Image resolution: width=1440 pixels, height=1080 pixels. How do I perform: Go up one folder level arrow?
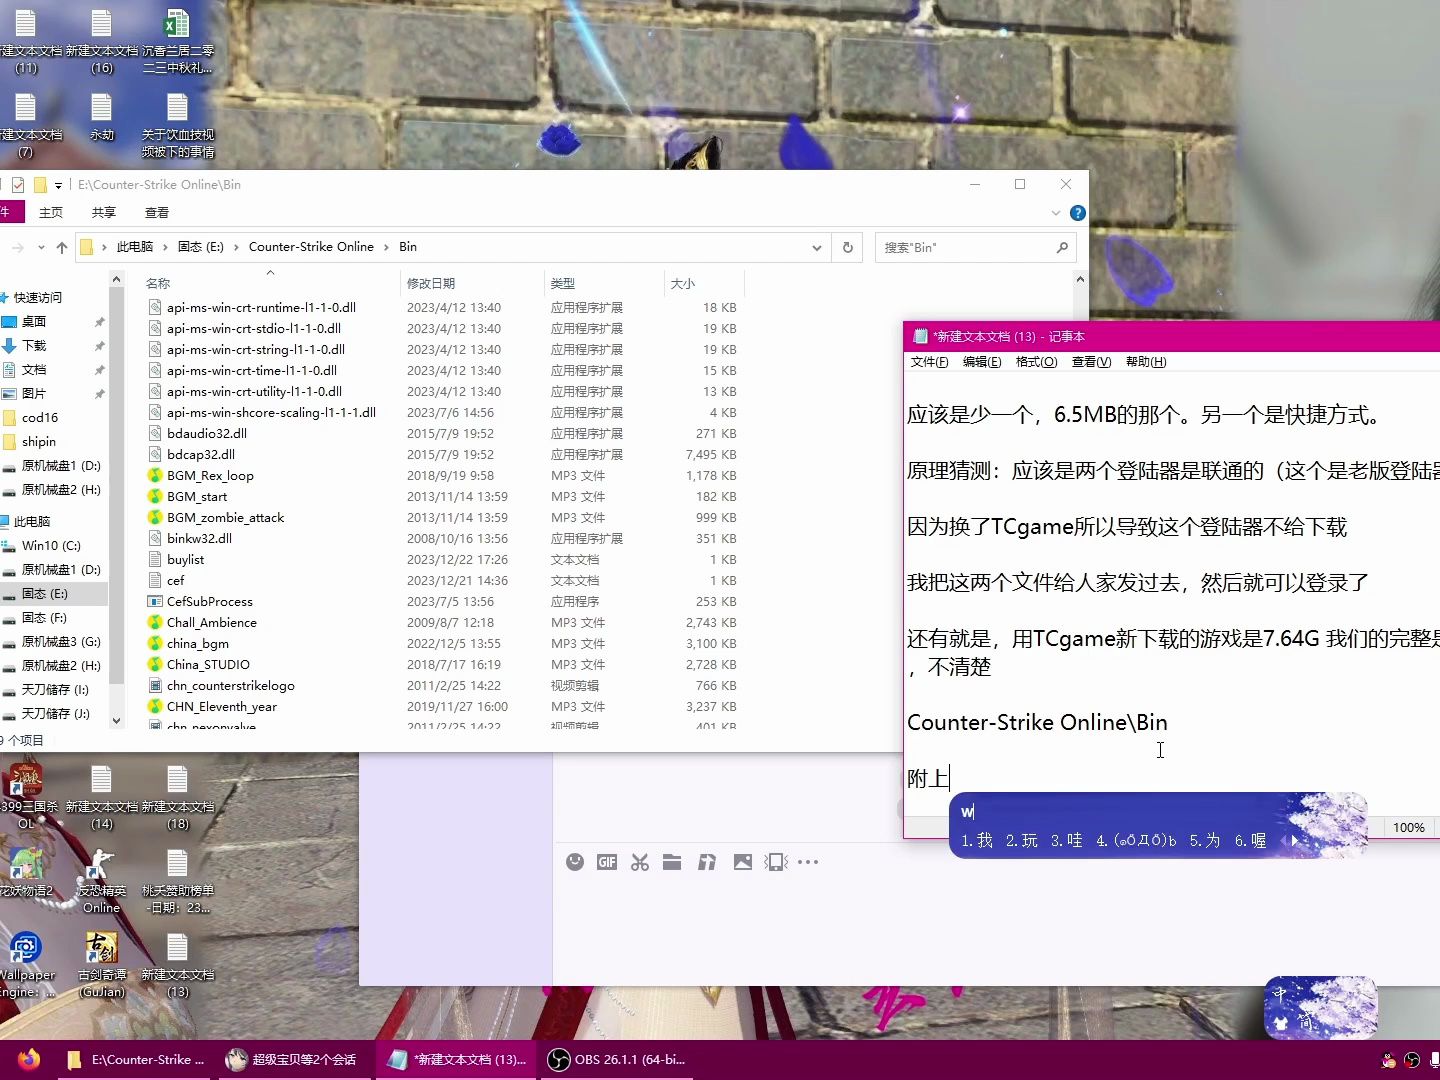click(x=62, y=247)
